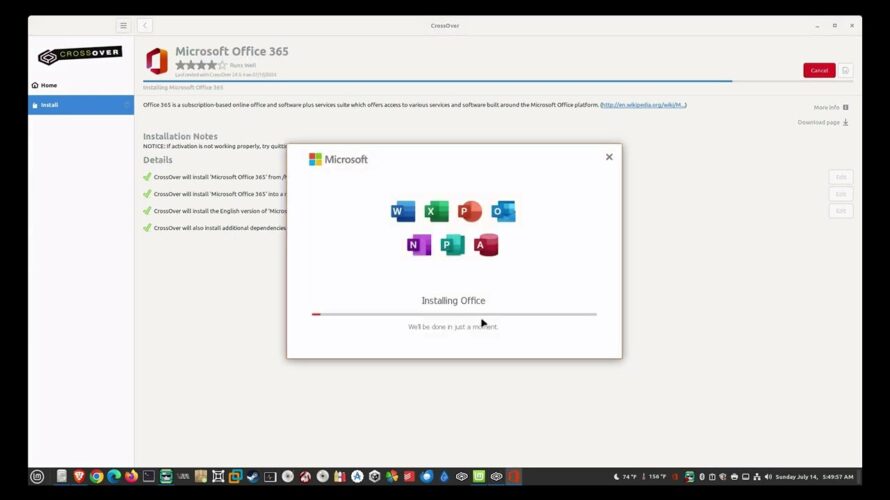This screenshot has height=500, width=890.
Task: Click the Office 365 app icon in header
Action: (157, 61)
